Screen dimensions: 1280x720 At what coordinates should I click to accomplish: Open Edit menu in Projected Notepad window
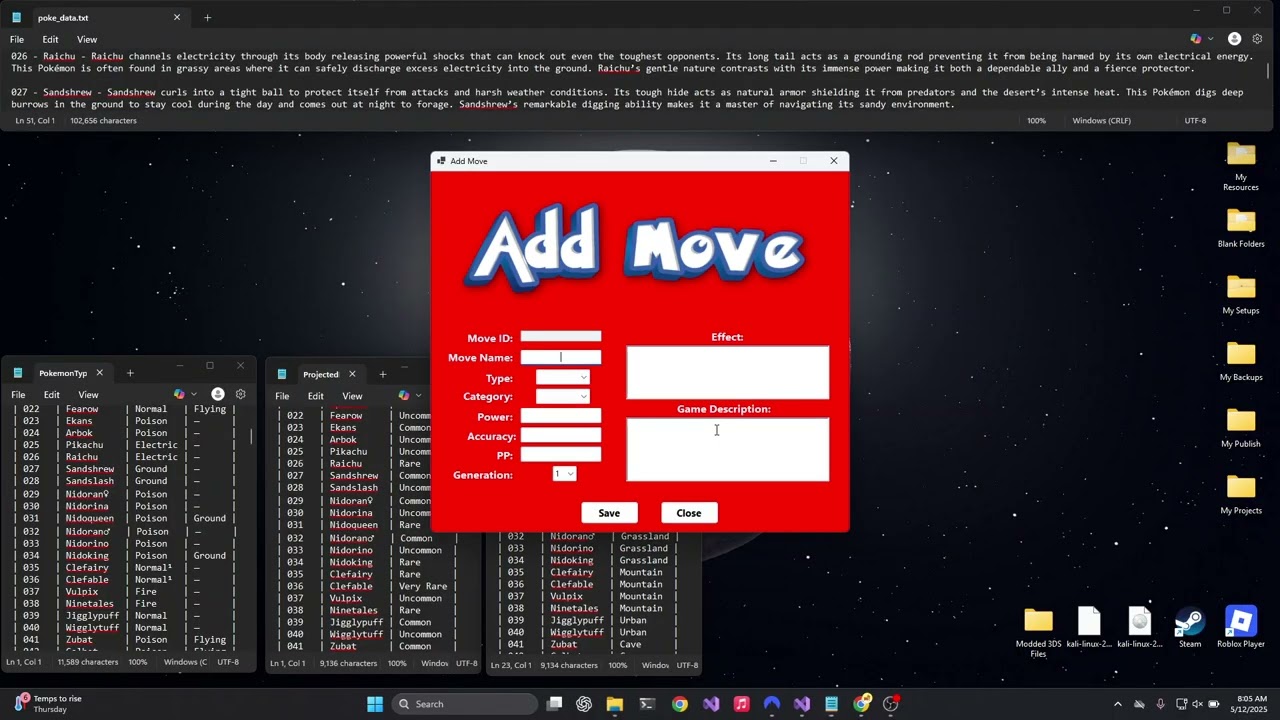315,396
